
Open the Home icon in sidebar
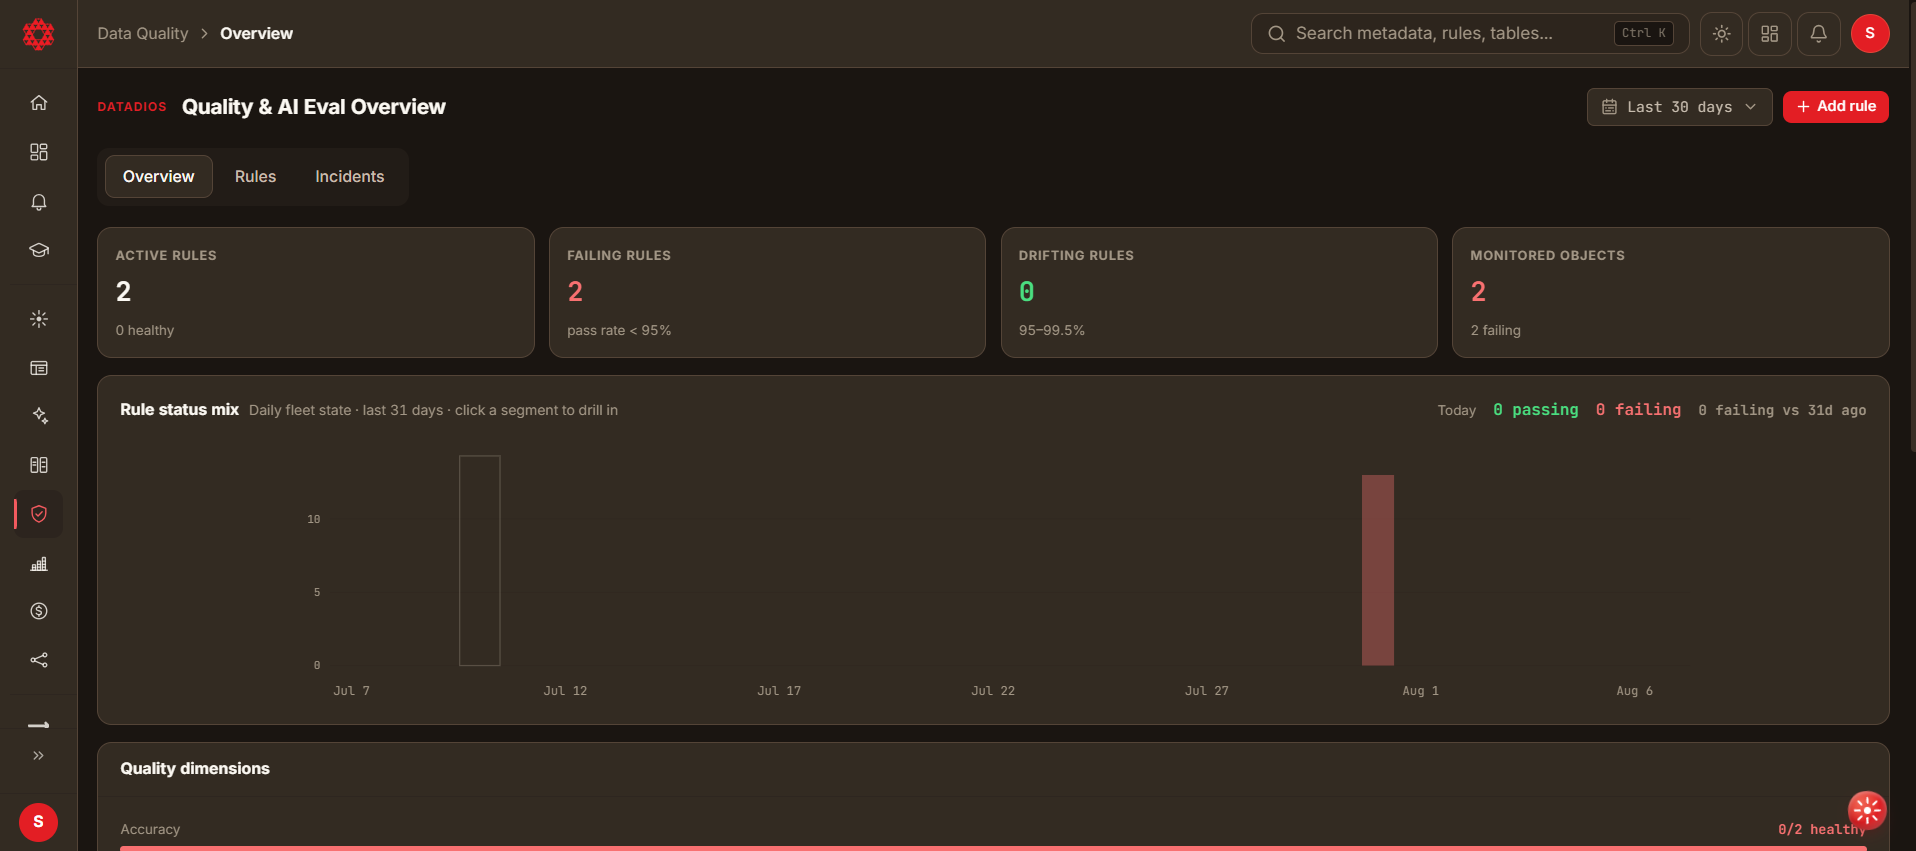(x=39, y=103)
